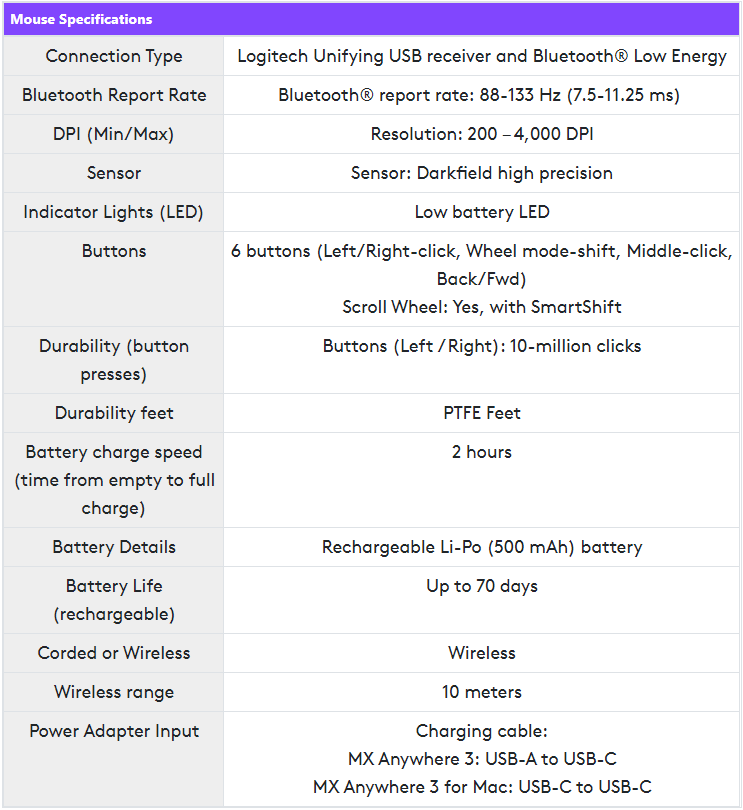The image size is (743, 810).
Task: Click the Mouse Specifications purple header
Action: (x=371, y=19)
